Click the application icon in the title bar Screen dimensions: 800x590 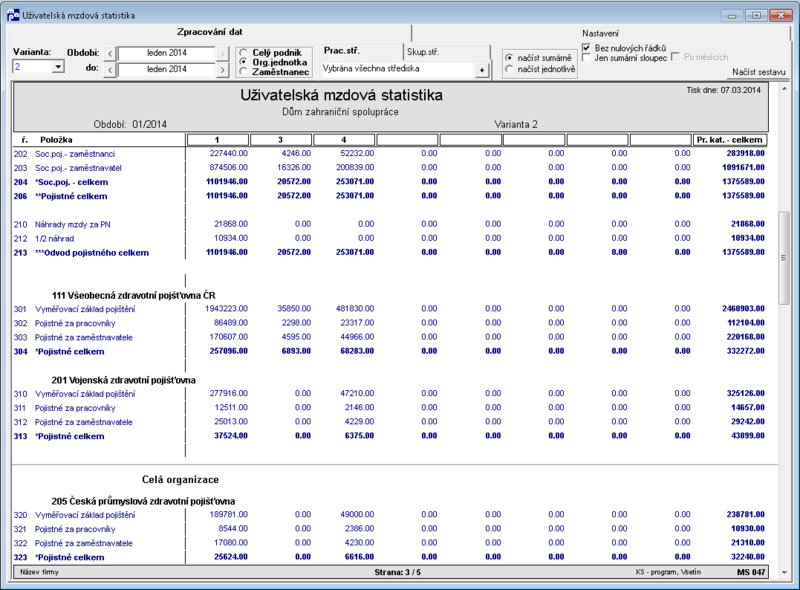click(x=13, y=15)
